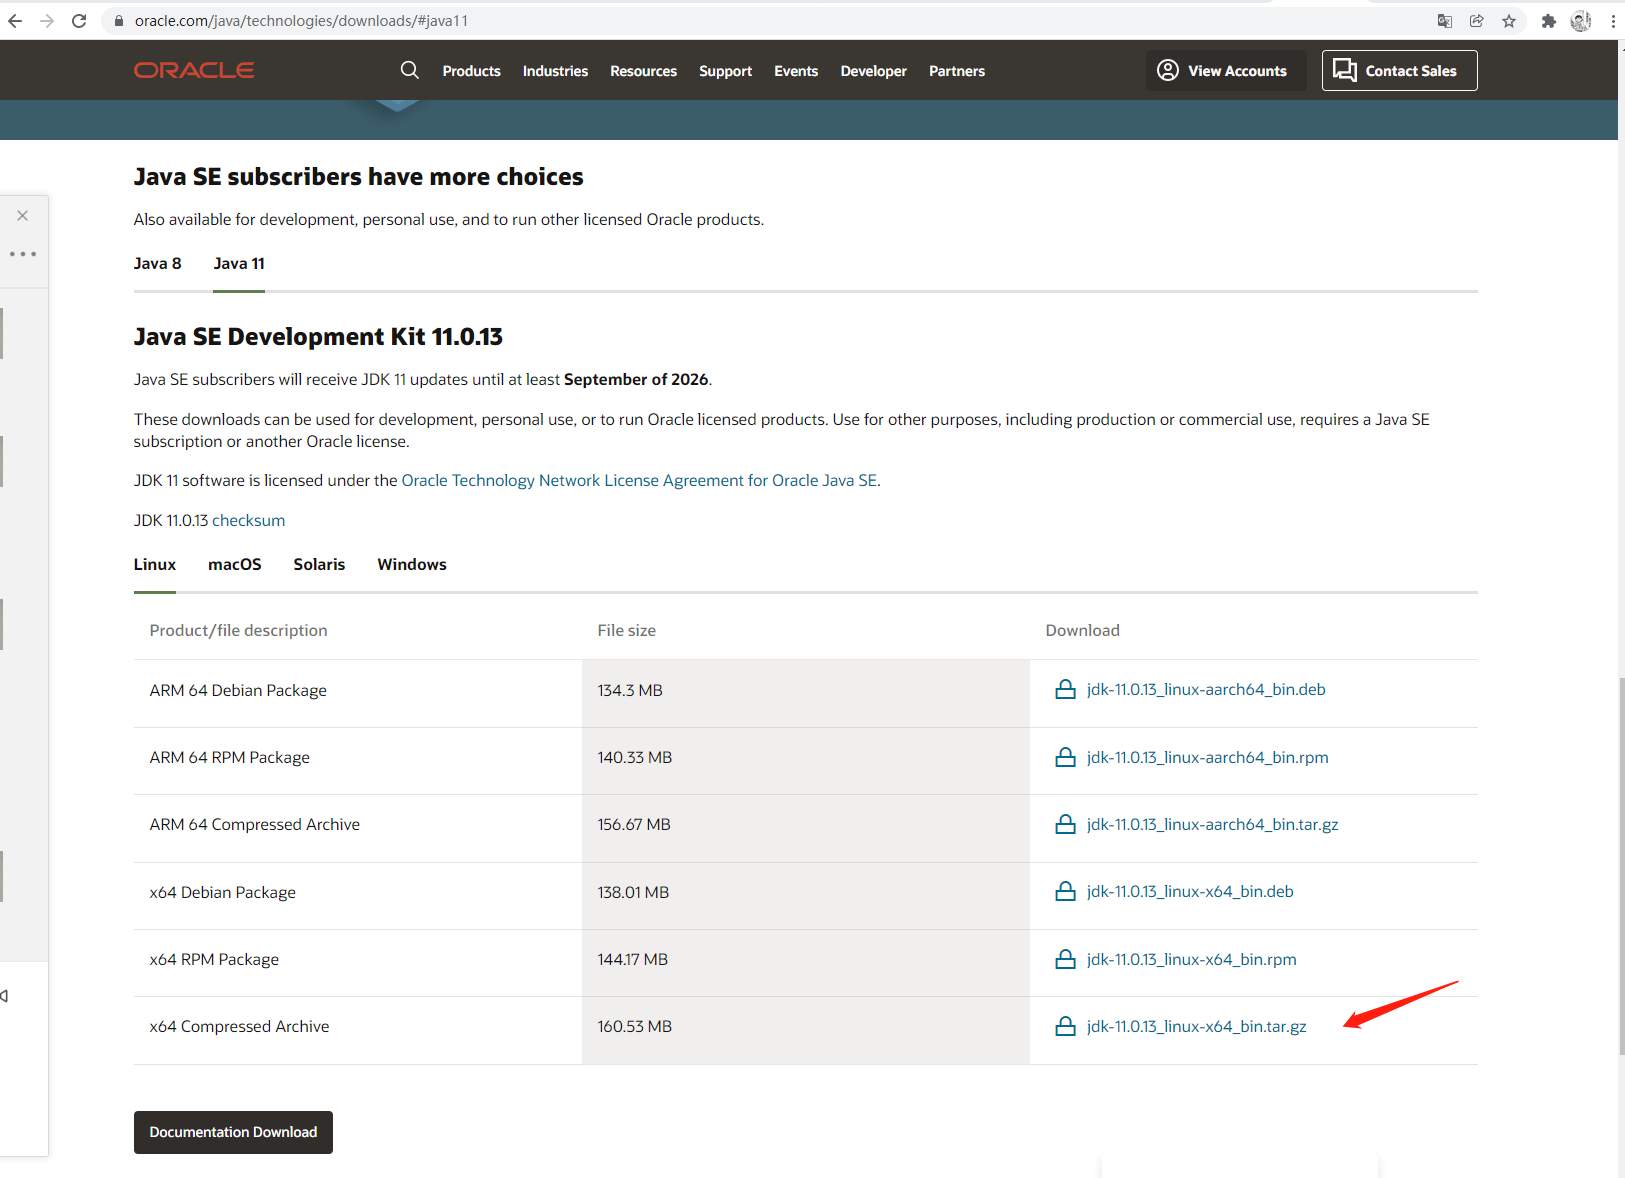This screenshot has height=1178, width=1625.
Task: Open the side panel three-dot options
Action: pos(23,254)
